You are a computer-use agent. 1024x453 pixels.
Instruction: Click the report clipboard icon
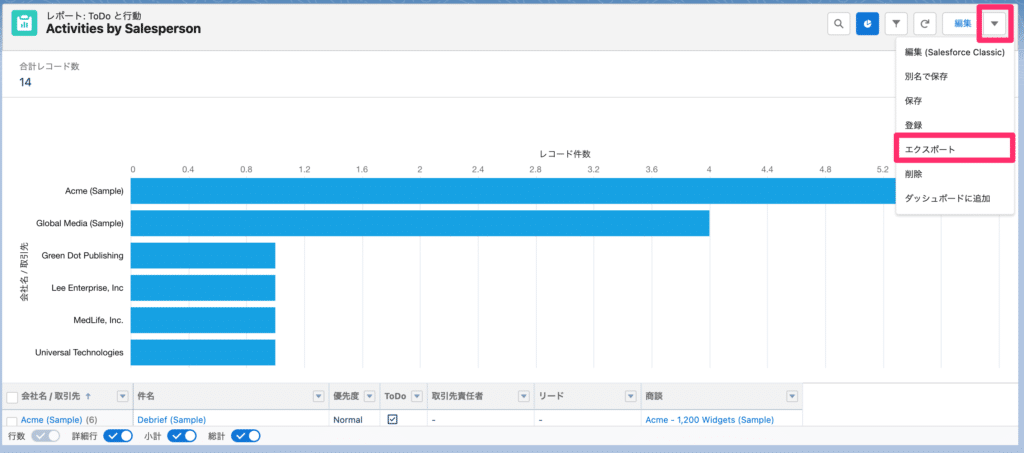24,23
